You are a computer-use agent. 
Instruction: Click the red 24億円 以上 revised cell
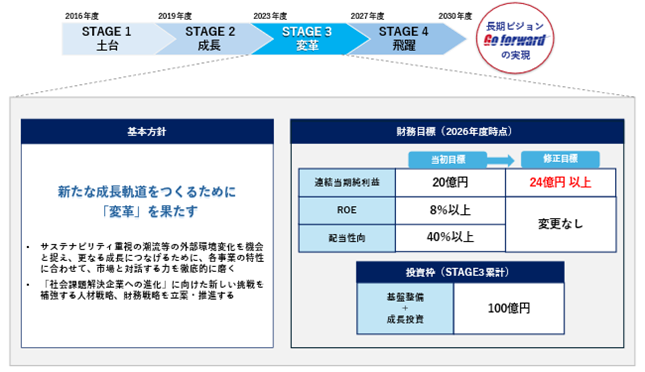[x=560, y=182]
